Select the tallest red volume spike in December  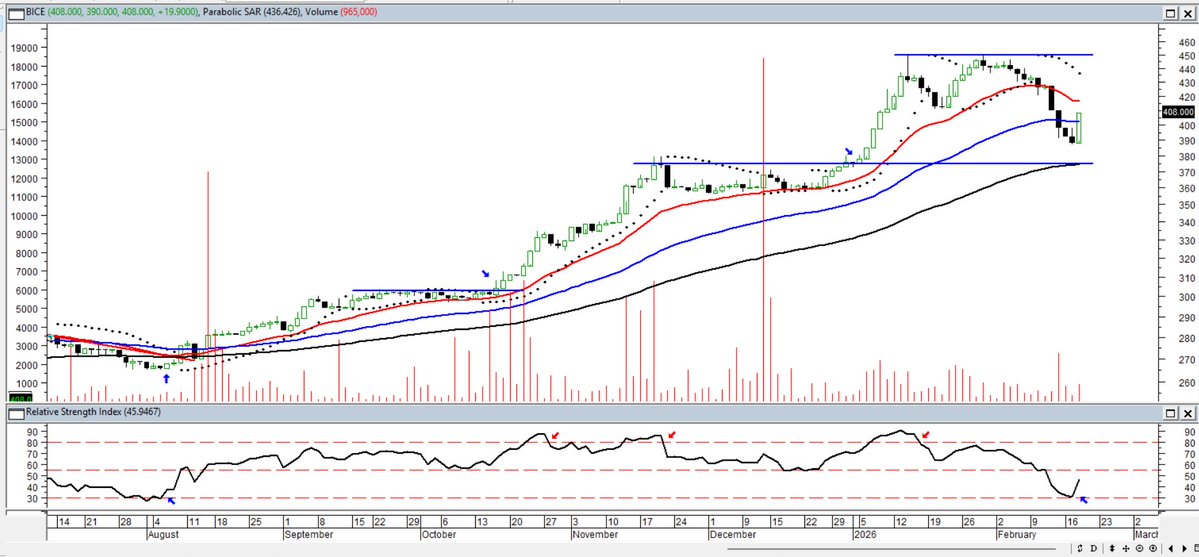[763, 230]
